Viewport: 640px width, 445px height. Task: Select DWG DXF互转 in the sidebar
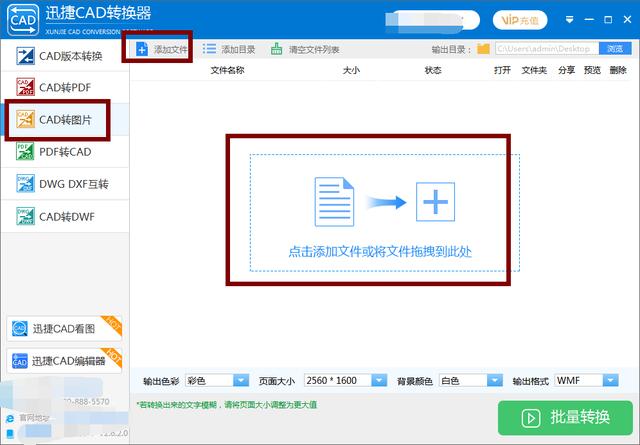65,184
